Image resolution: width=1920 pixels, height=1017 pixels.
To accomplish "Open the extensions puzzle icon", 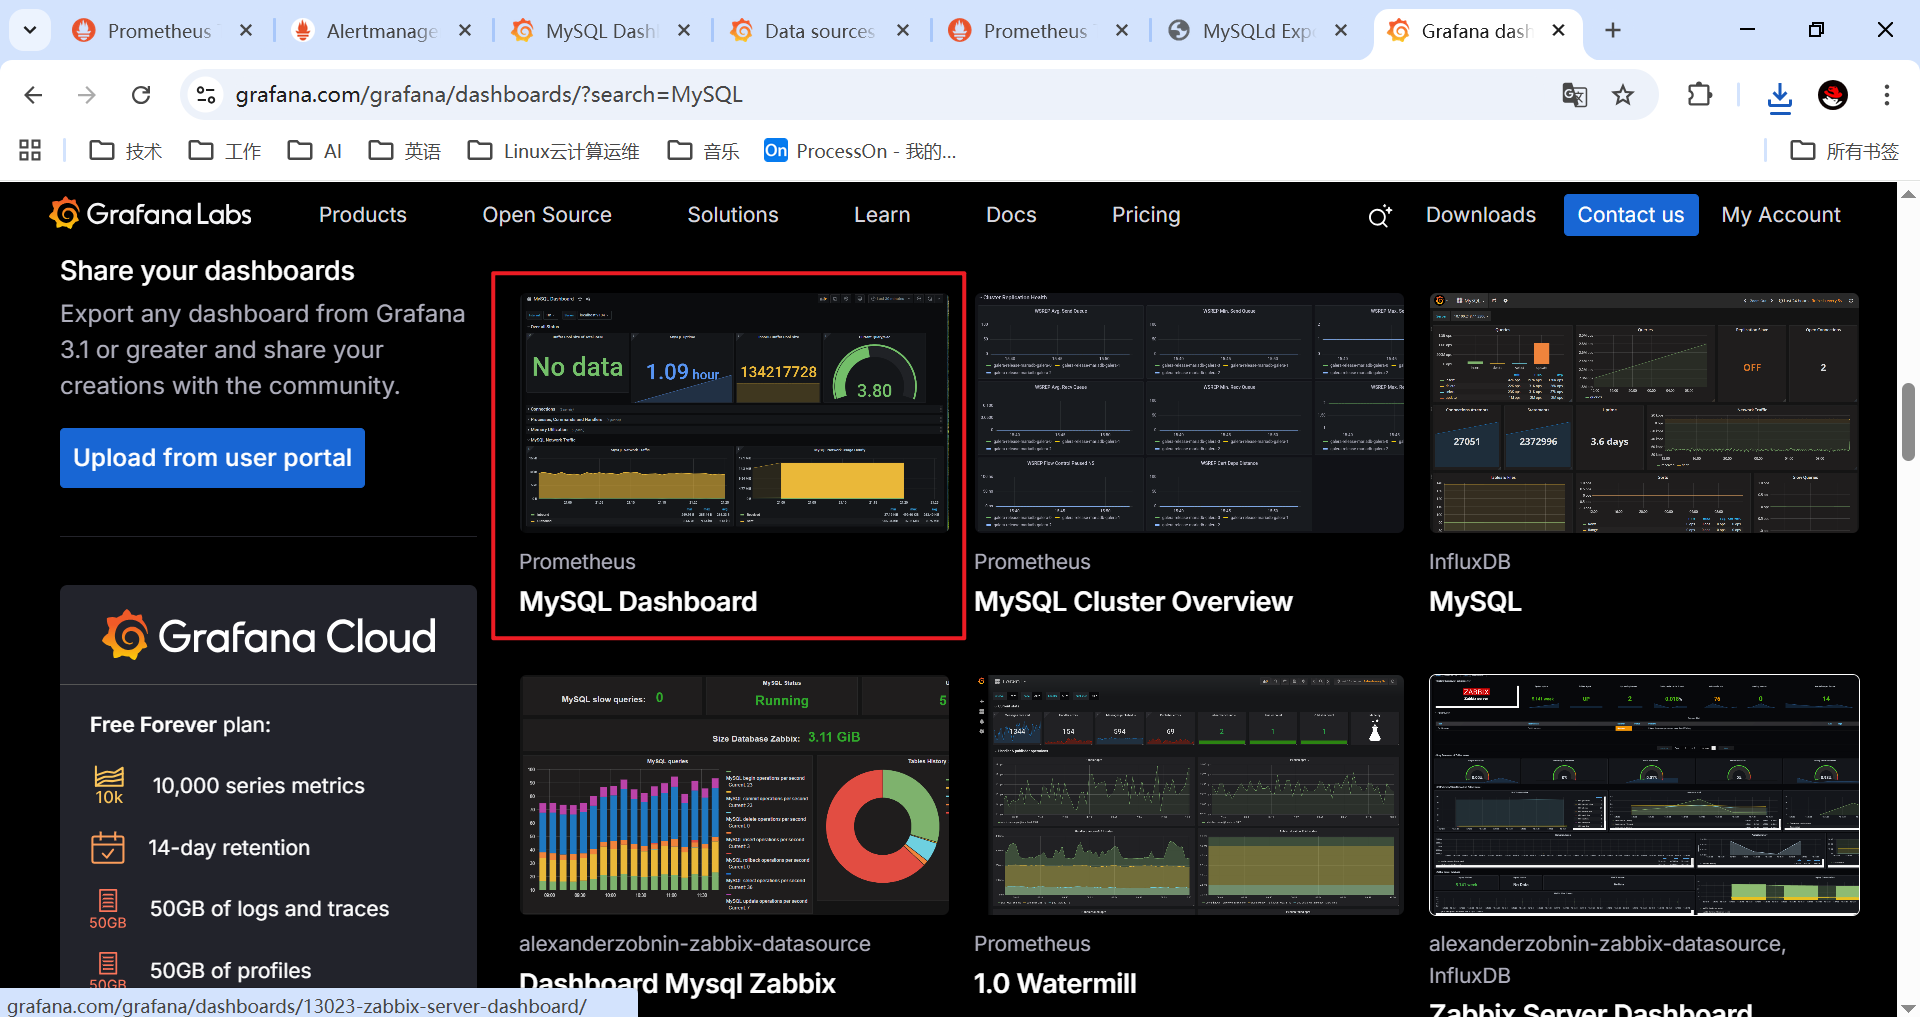I will click(1699, 95).
